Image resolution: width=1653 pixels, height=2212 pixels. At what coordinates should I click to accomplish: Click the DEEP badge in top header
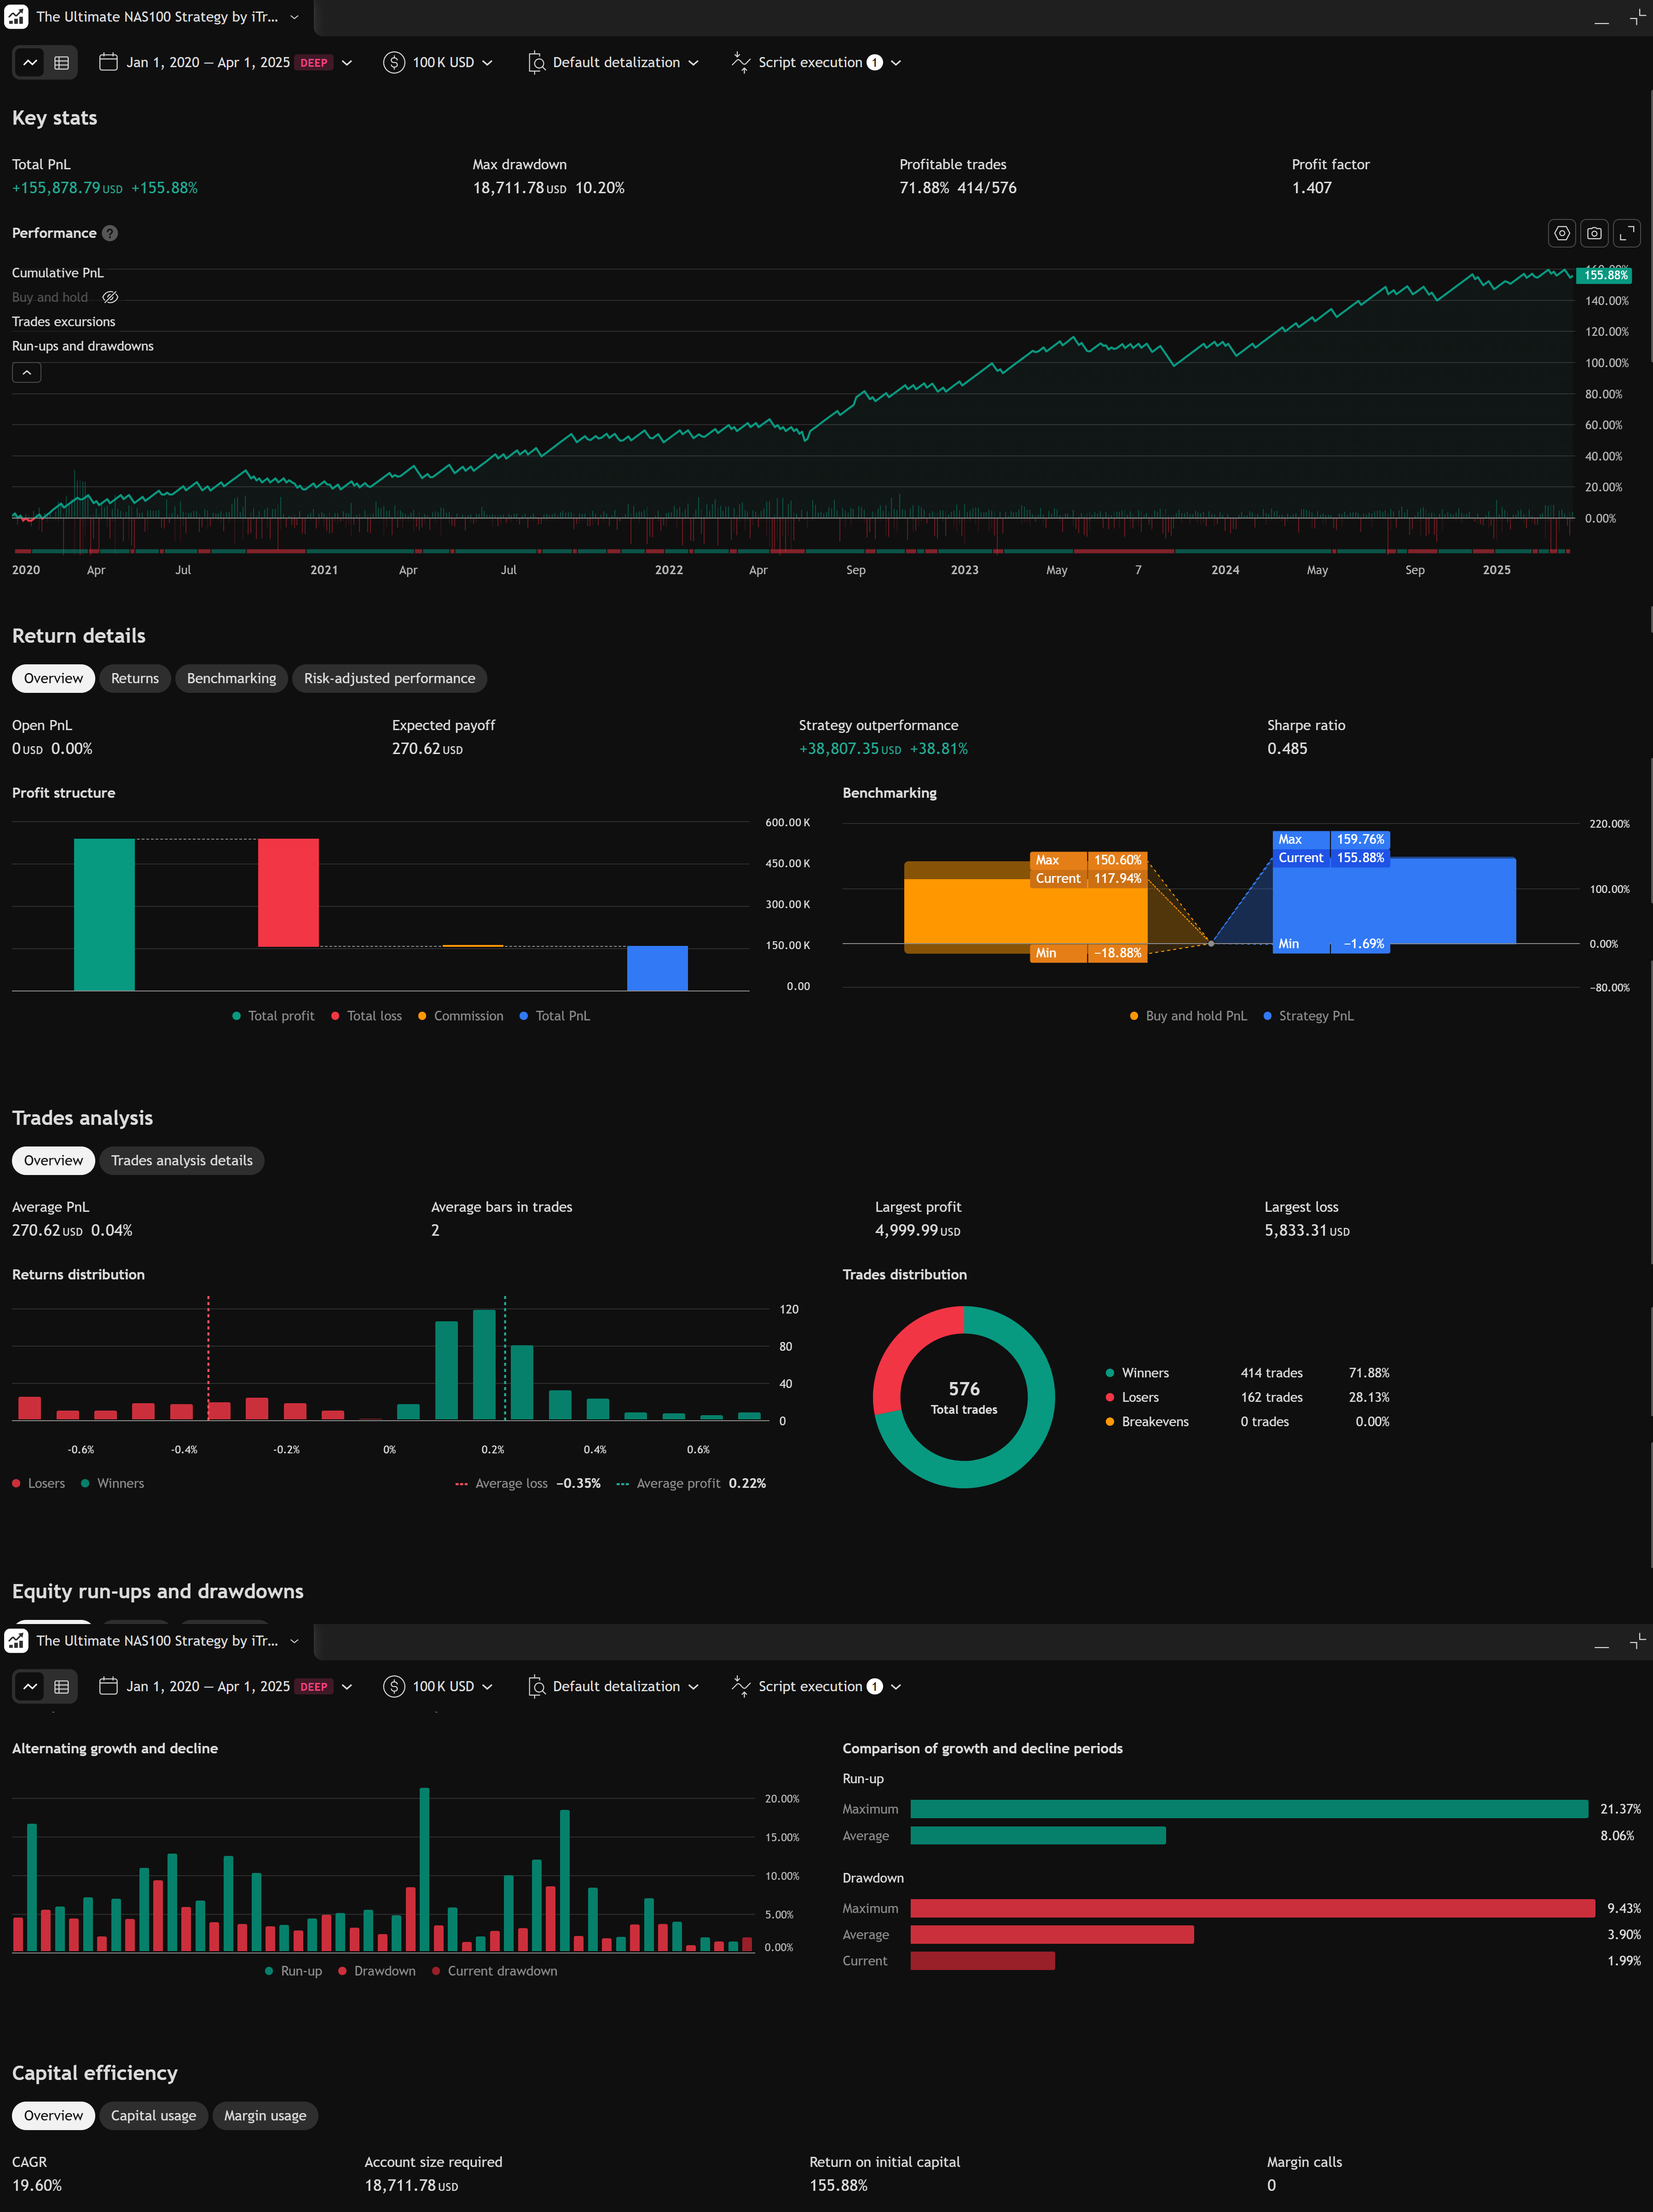(314, 62)
